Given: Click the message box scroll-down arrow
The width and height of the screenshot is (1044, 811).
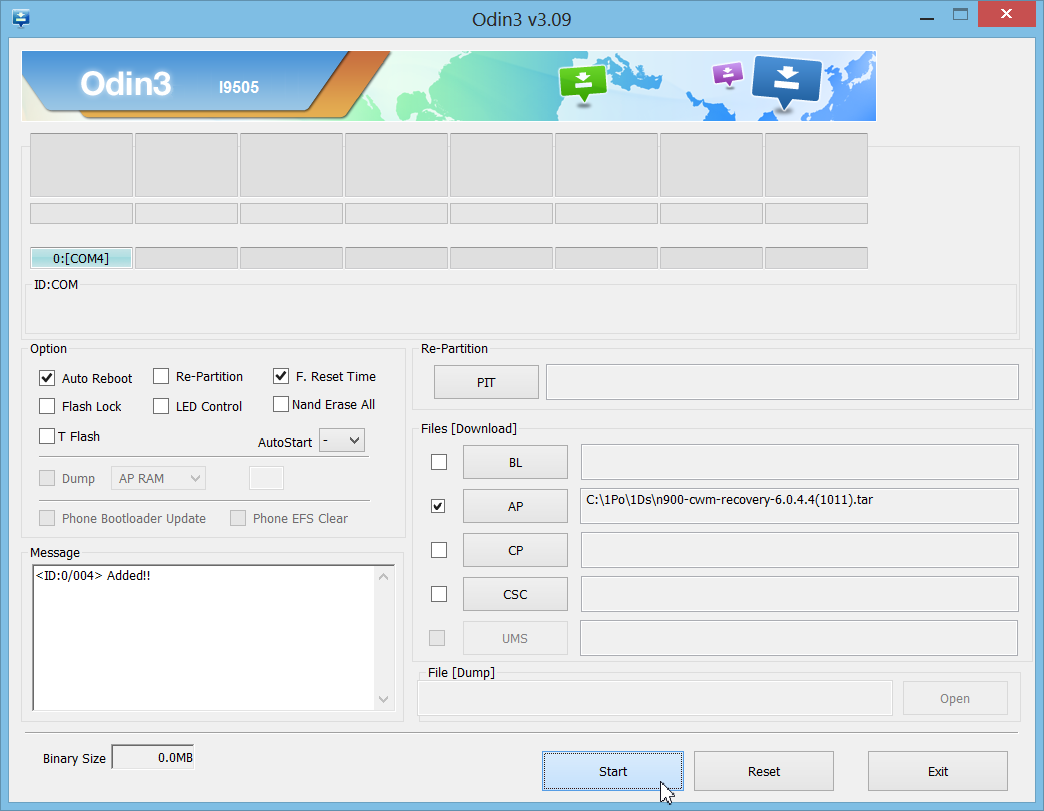Looking at the screenshot, I should coord(384,699).
